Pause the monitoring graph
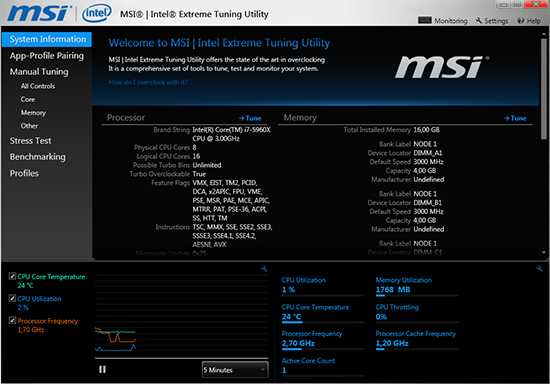This screenshot has width=550, height=384. (102, 369)
